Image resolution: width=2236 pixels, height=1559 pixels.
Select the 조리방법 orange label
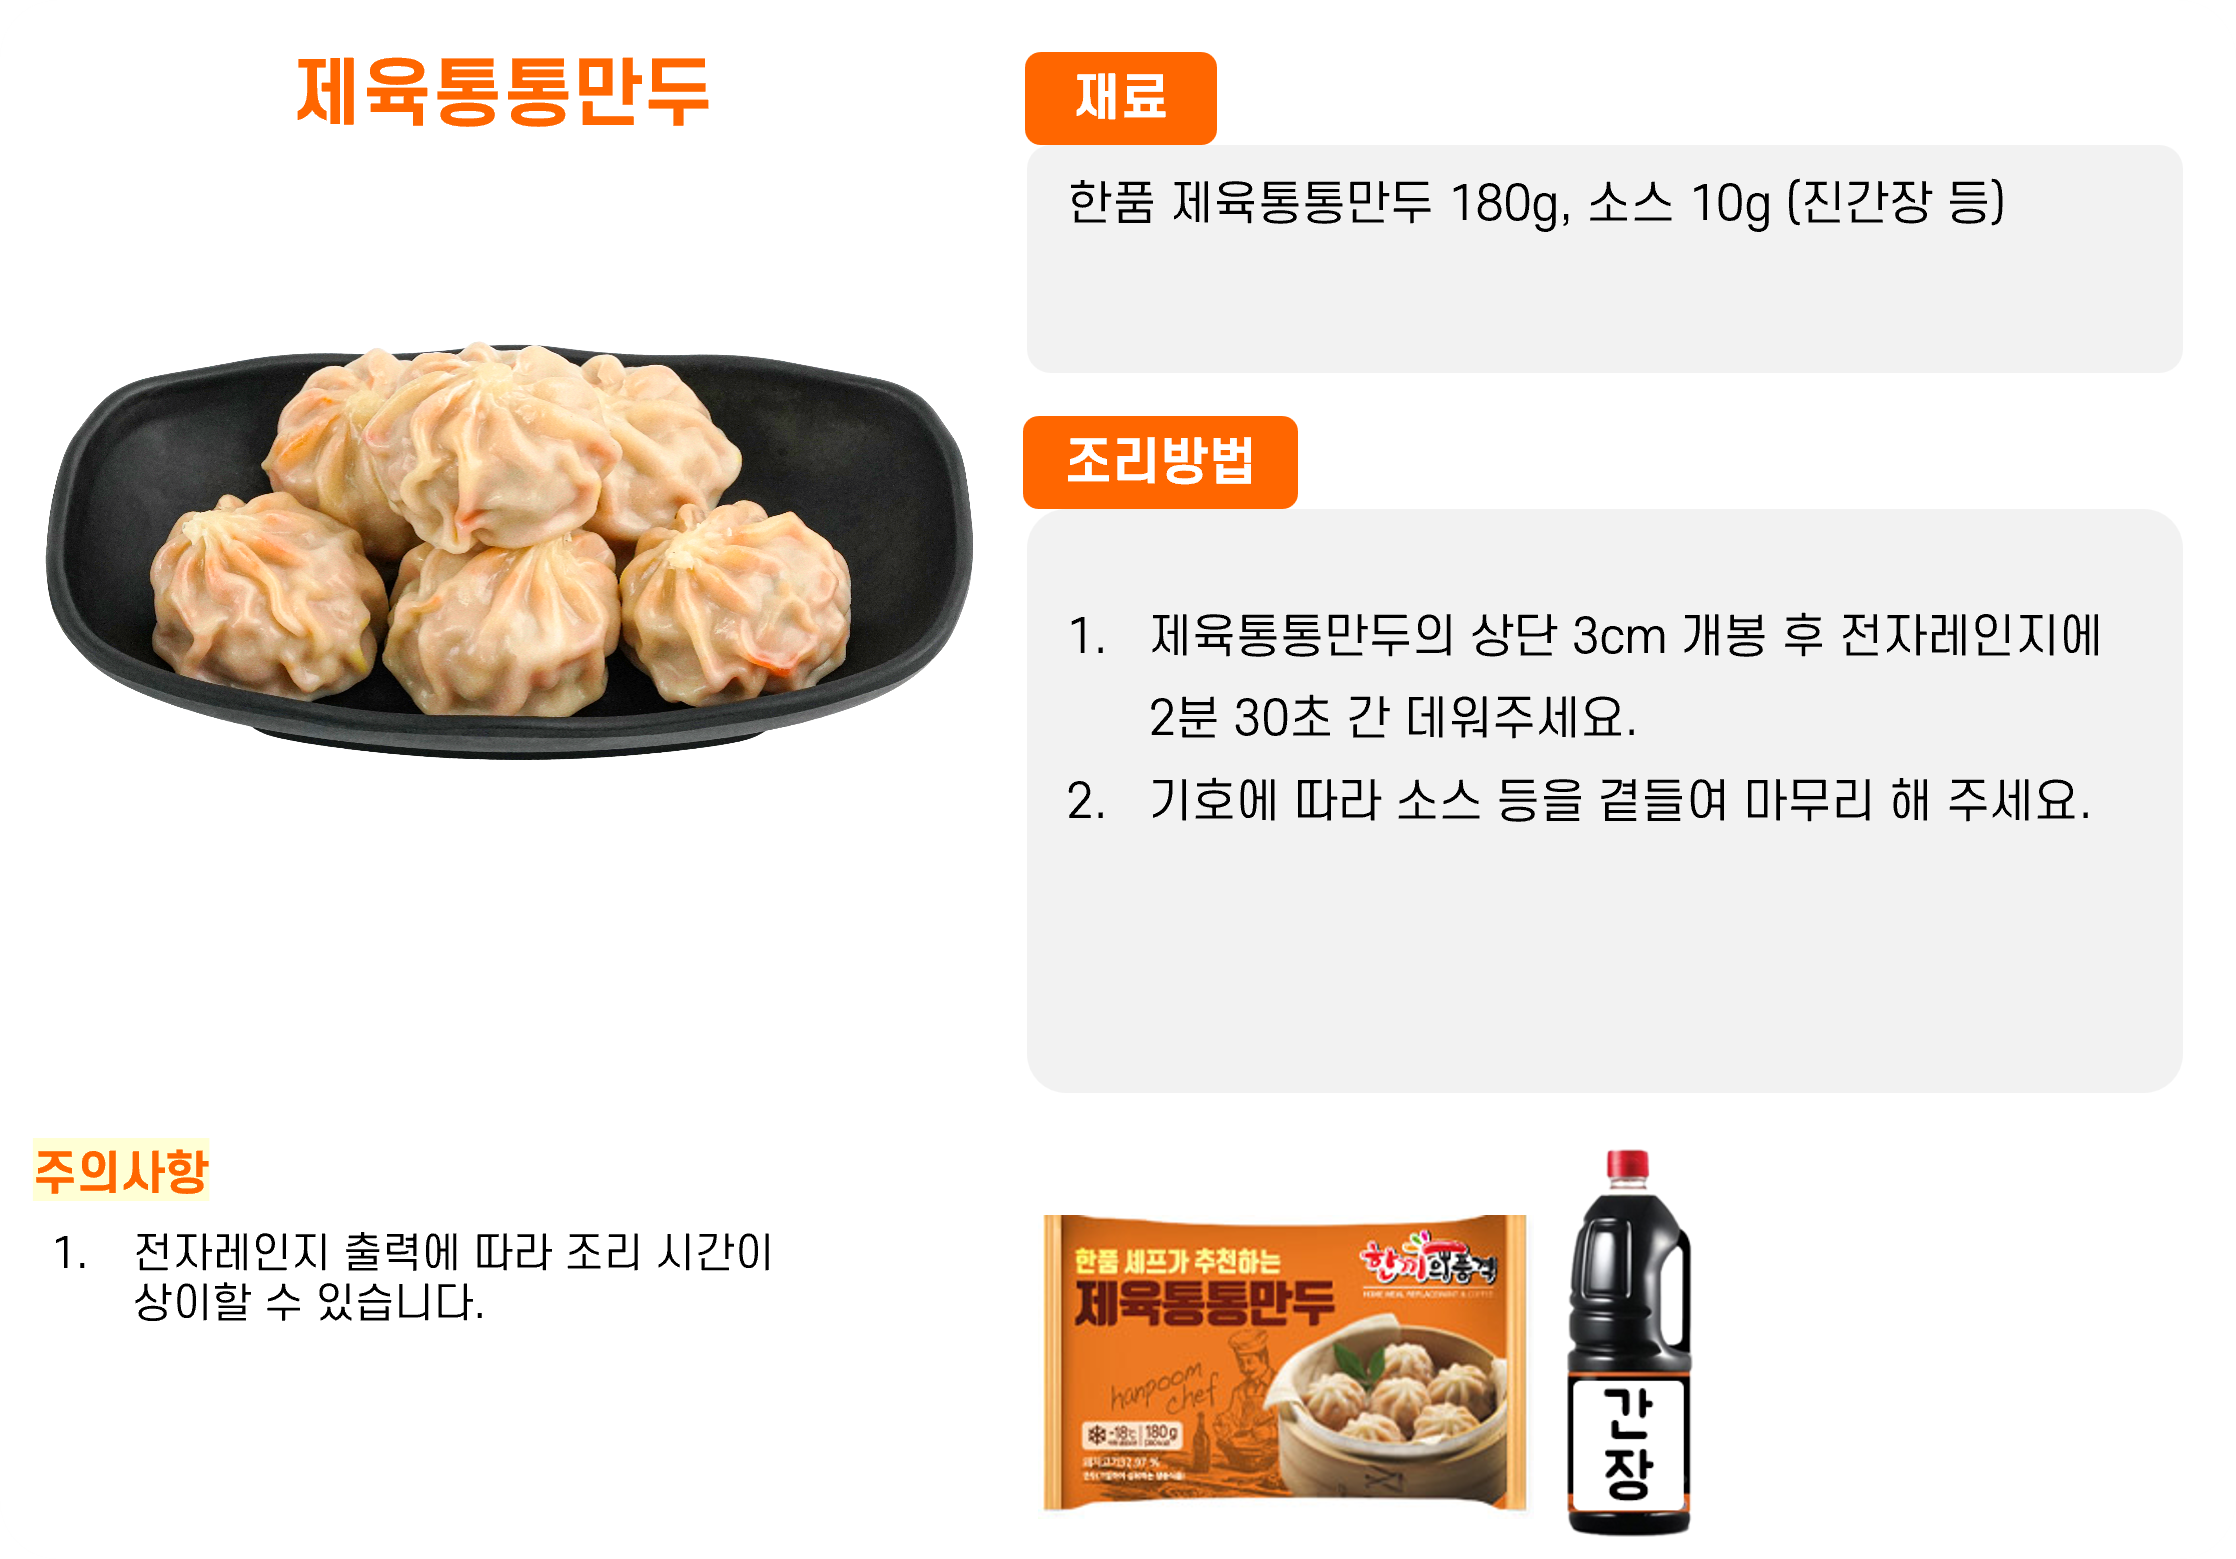tap(1160, 462)
